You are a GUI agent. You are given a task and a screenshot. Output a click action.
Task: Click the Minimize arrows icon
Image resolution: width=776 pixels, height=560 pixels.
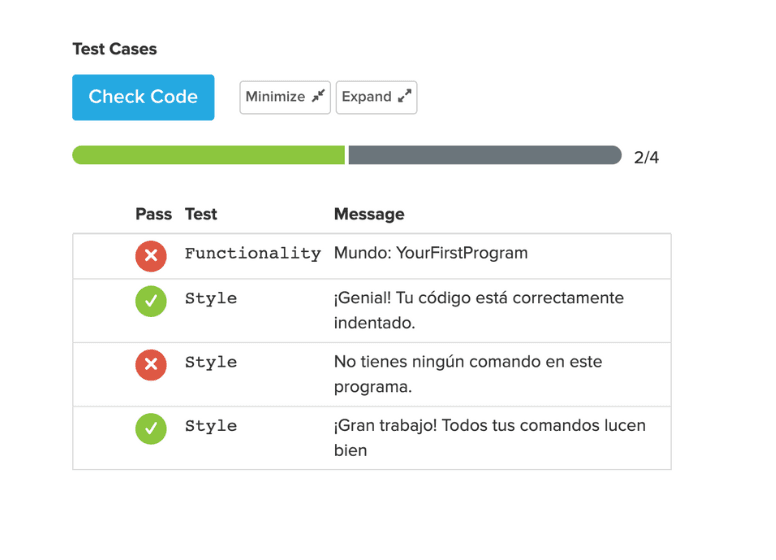[318, 97]
